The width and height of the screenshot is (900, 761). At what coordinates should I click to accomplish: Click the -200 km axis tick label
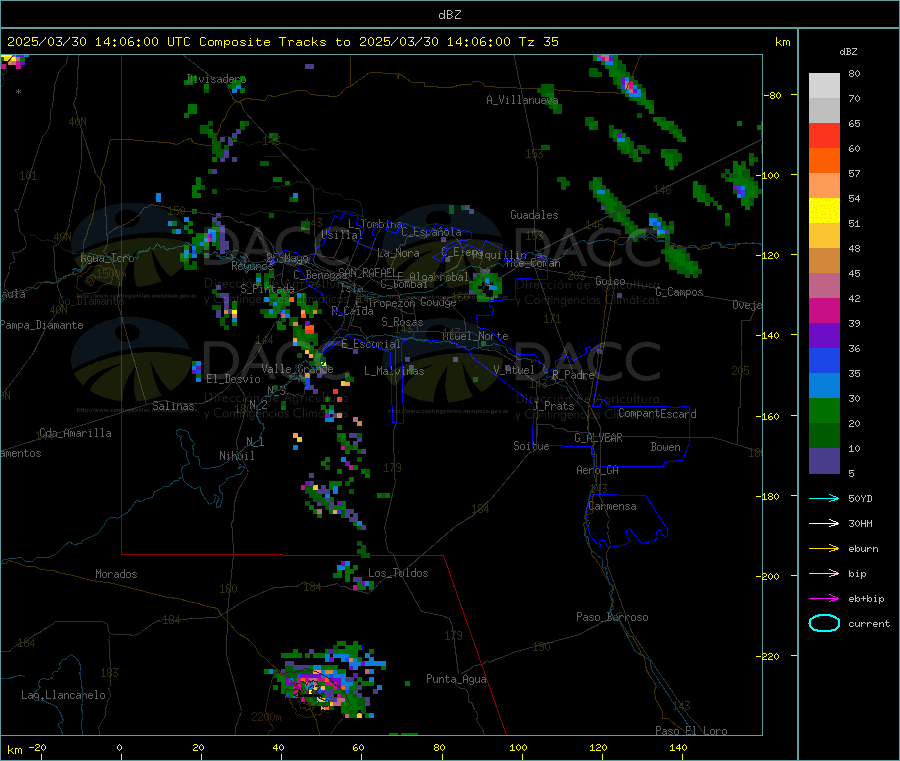pos(770,576)
